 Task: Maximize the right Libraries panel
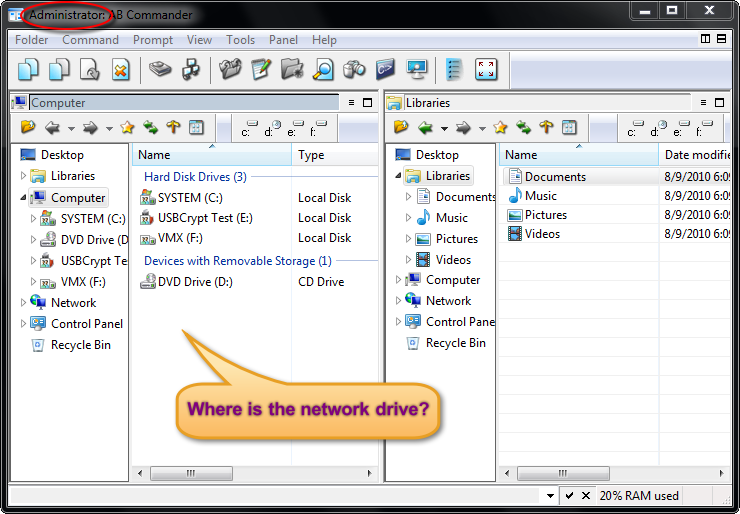(x=720, y=102)
